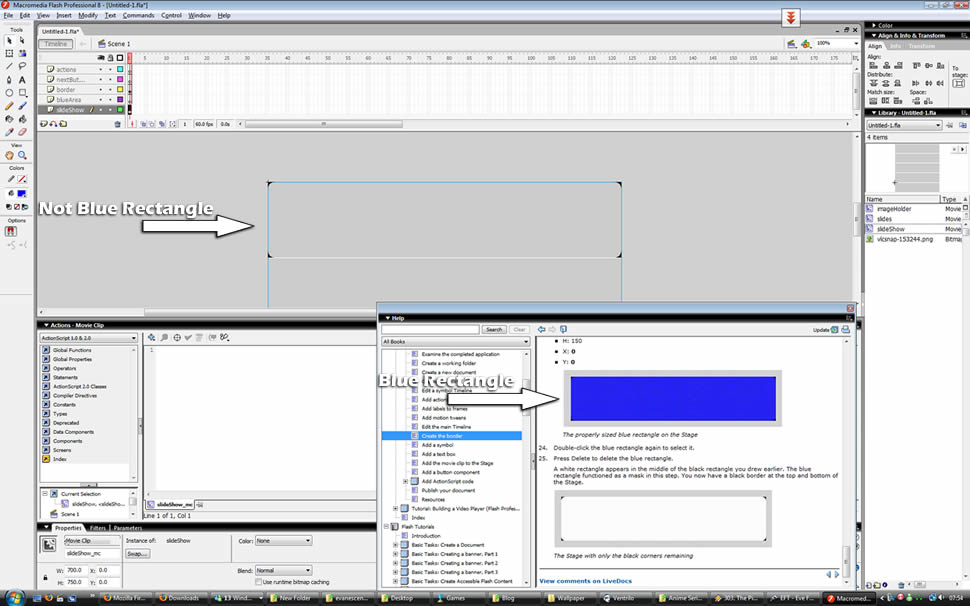Open the Control menu

click(171, 15)
